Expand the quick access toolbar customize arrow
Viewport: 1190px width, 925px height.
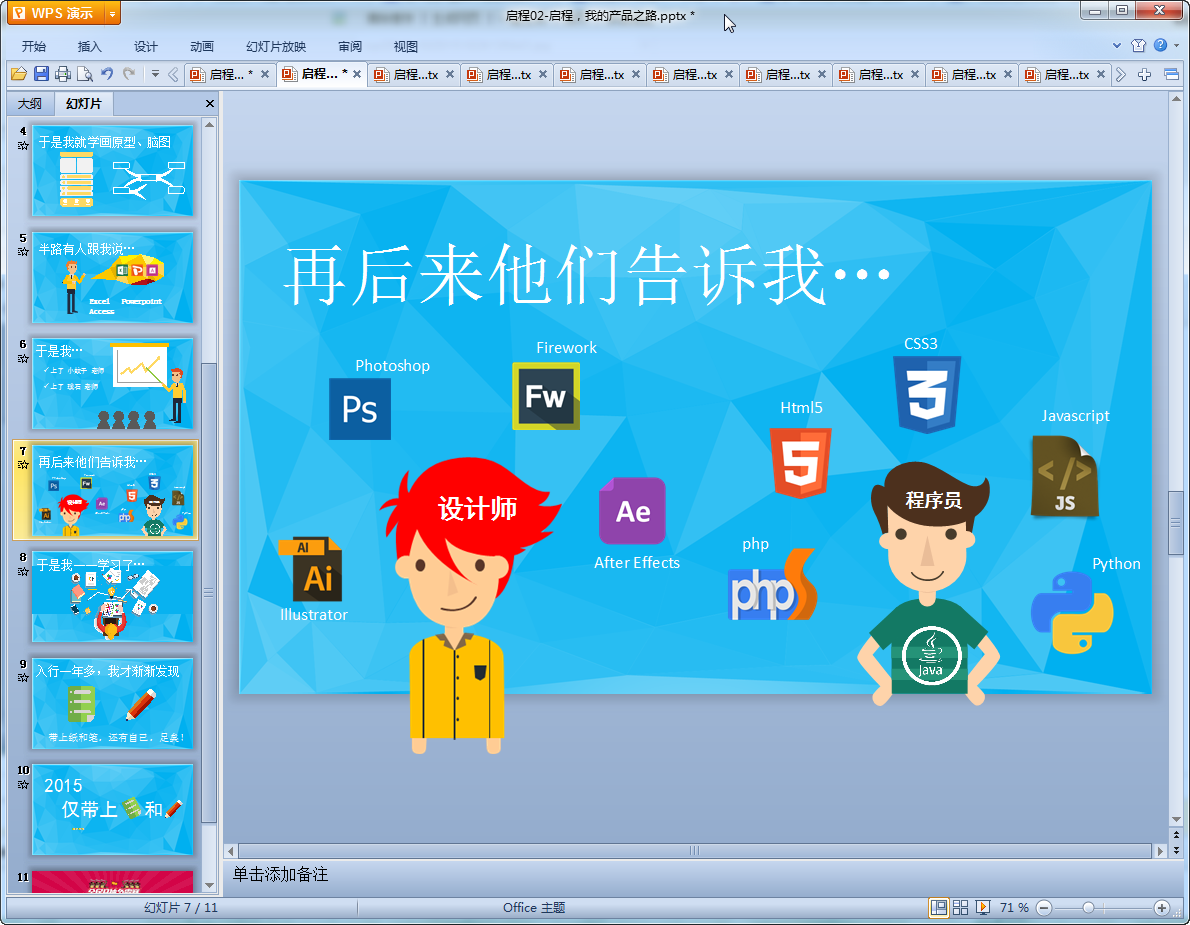click(x=155, y=74)
